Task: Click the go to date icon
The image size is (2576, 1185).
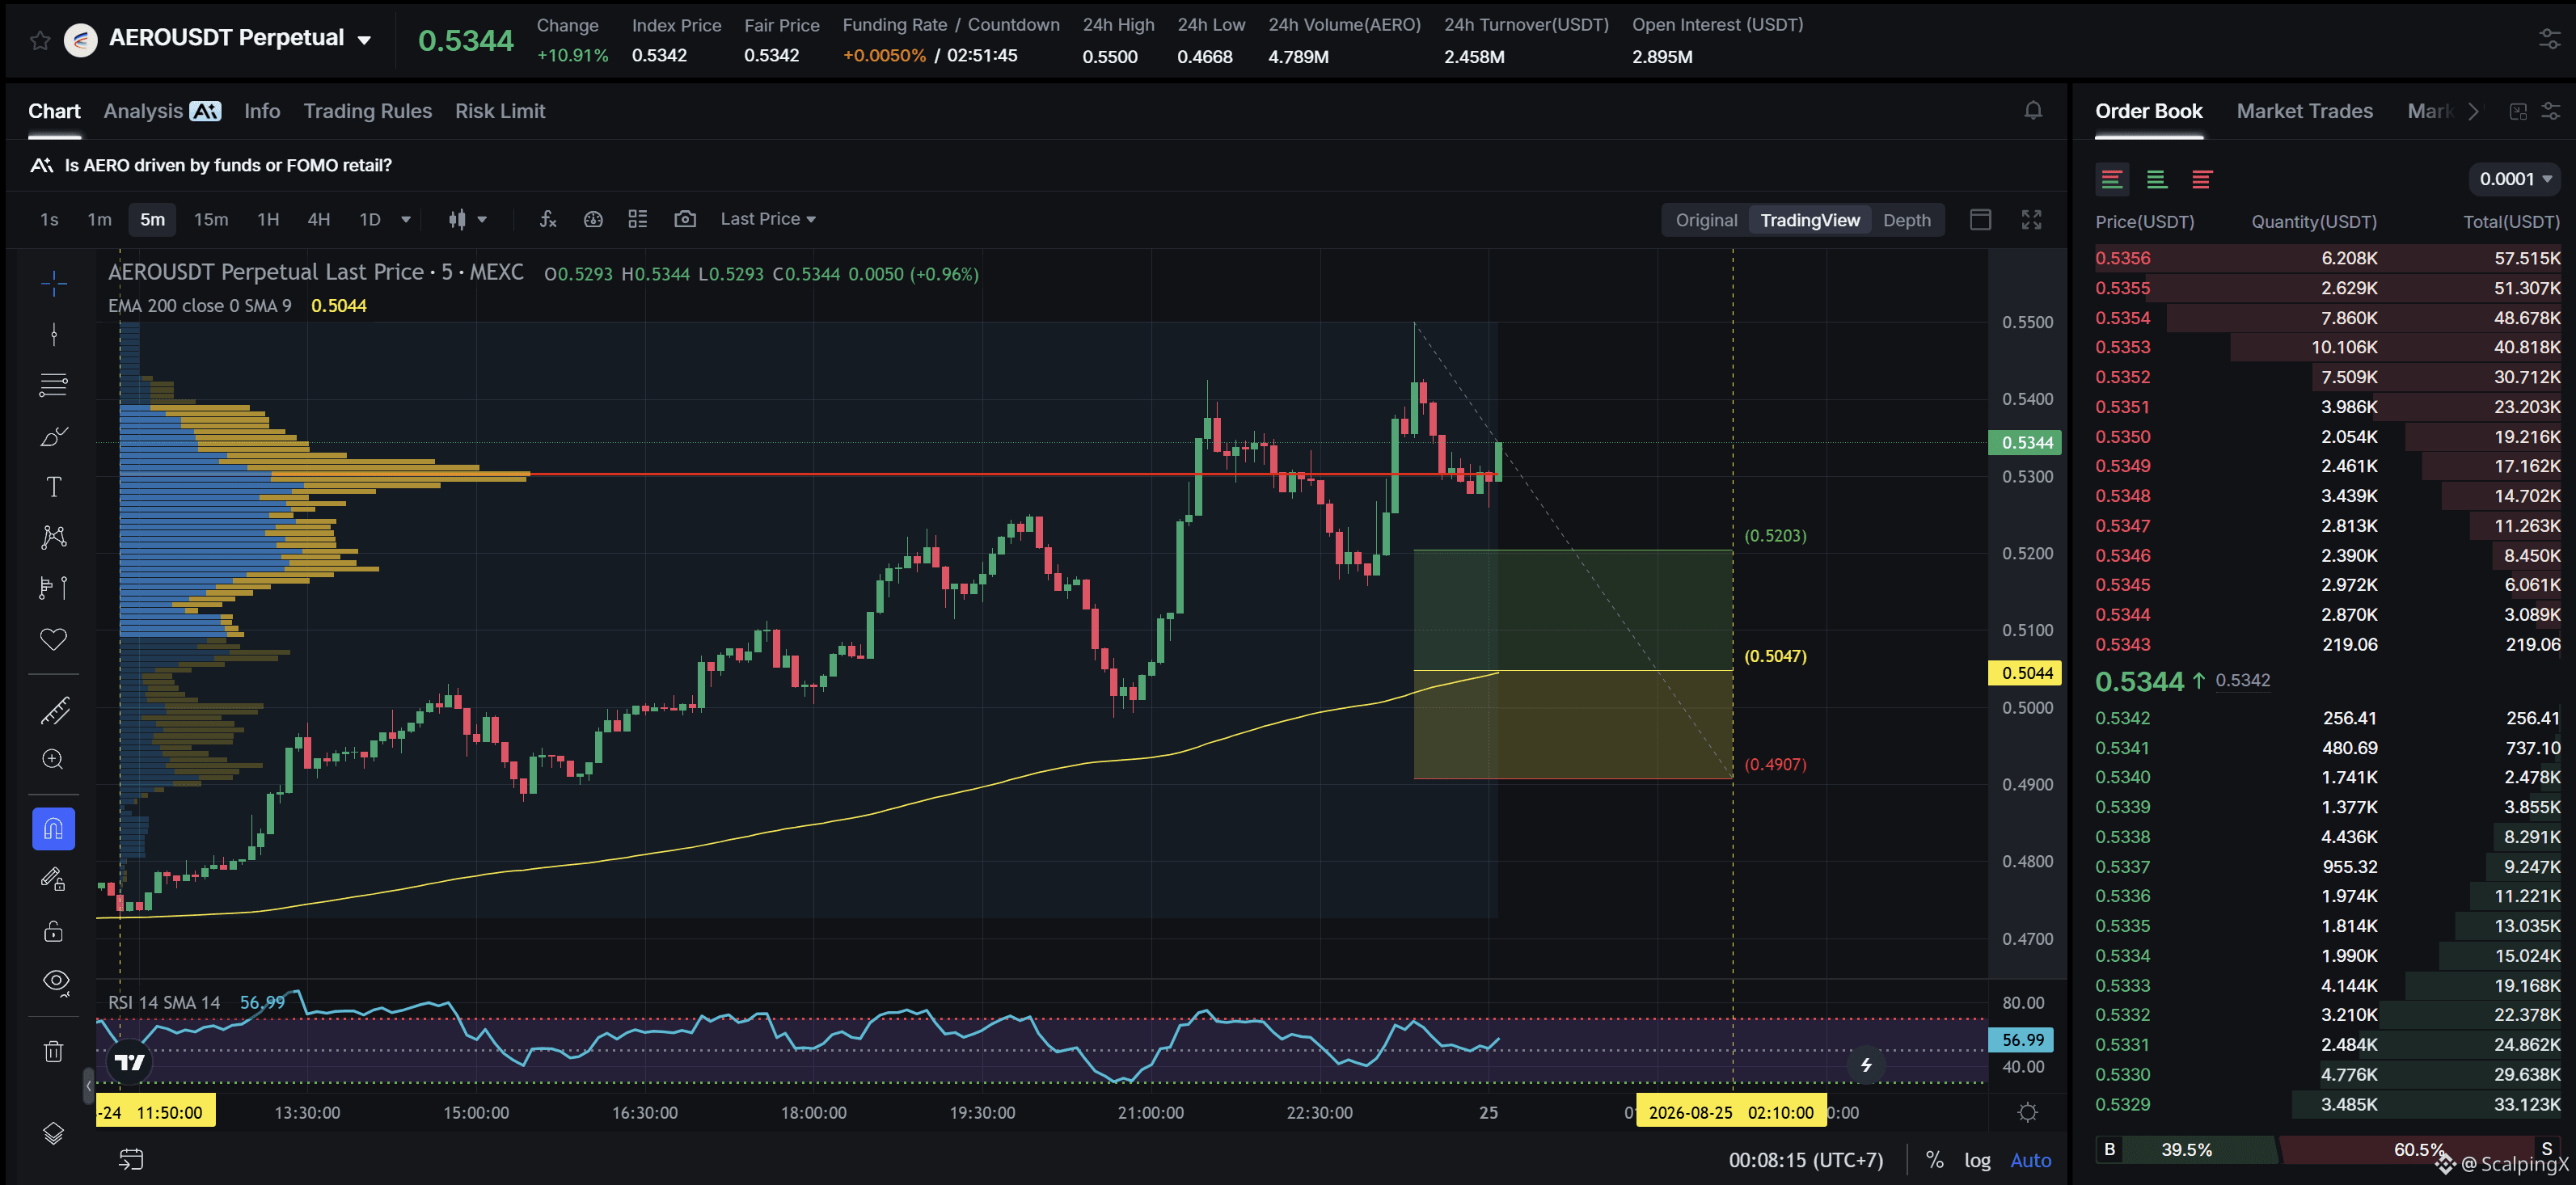Action: pyautogui.click(x=131, y=1160)
